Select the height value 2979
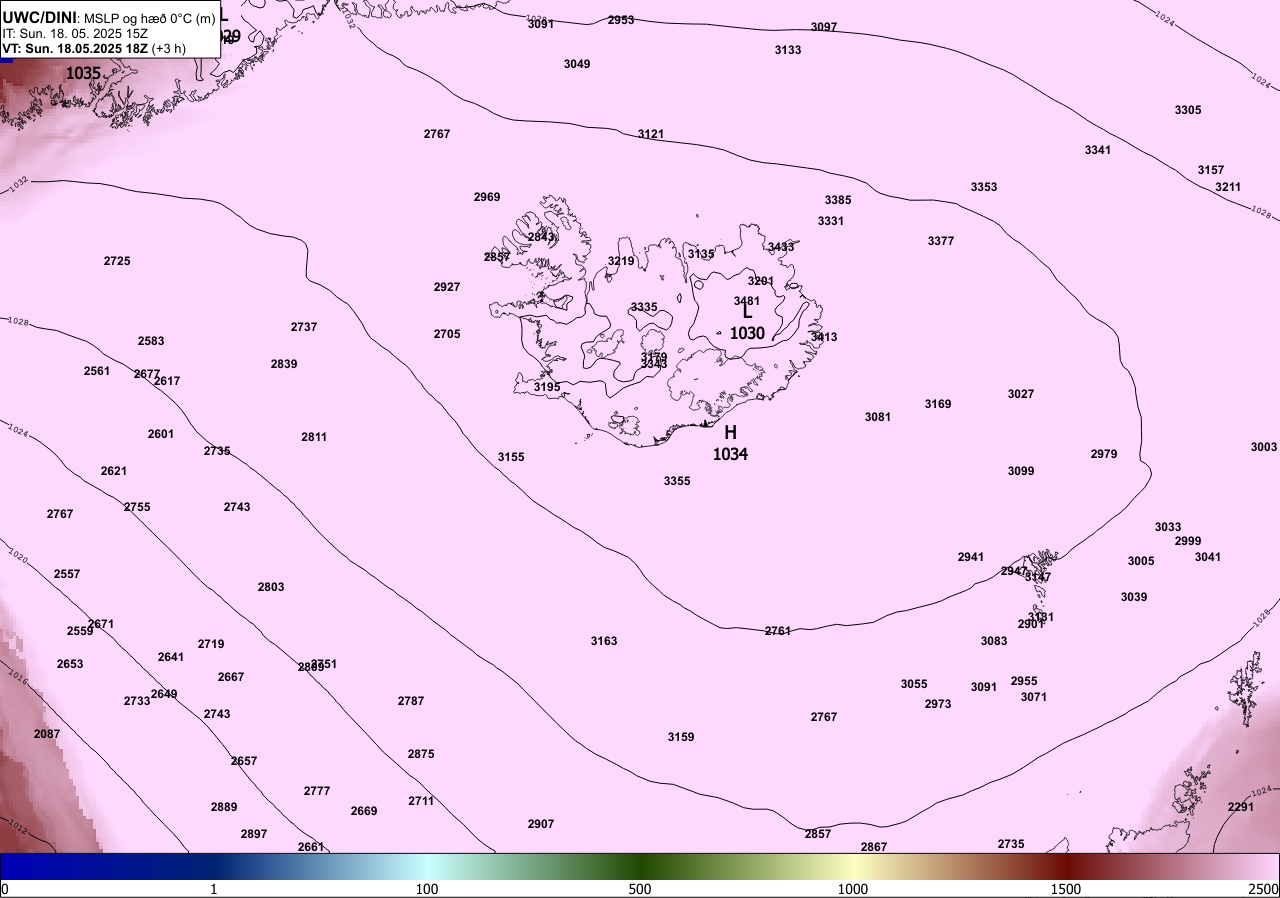The width and height of the screenshot is (1280, 898). pos(1104,454)
